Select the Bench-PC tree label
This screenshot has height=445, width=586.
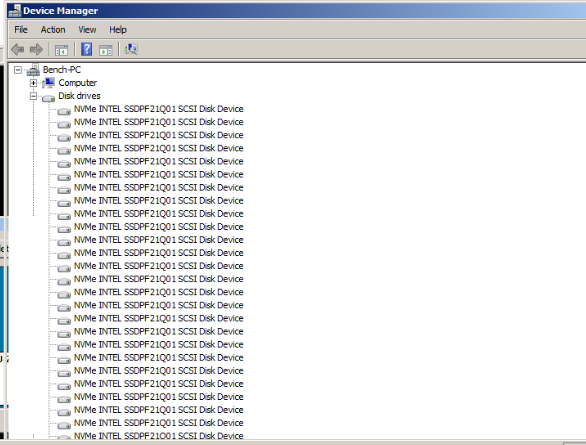coord(62,69)
